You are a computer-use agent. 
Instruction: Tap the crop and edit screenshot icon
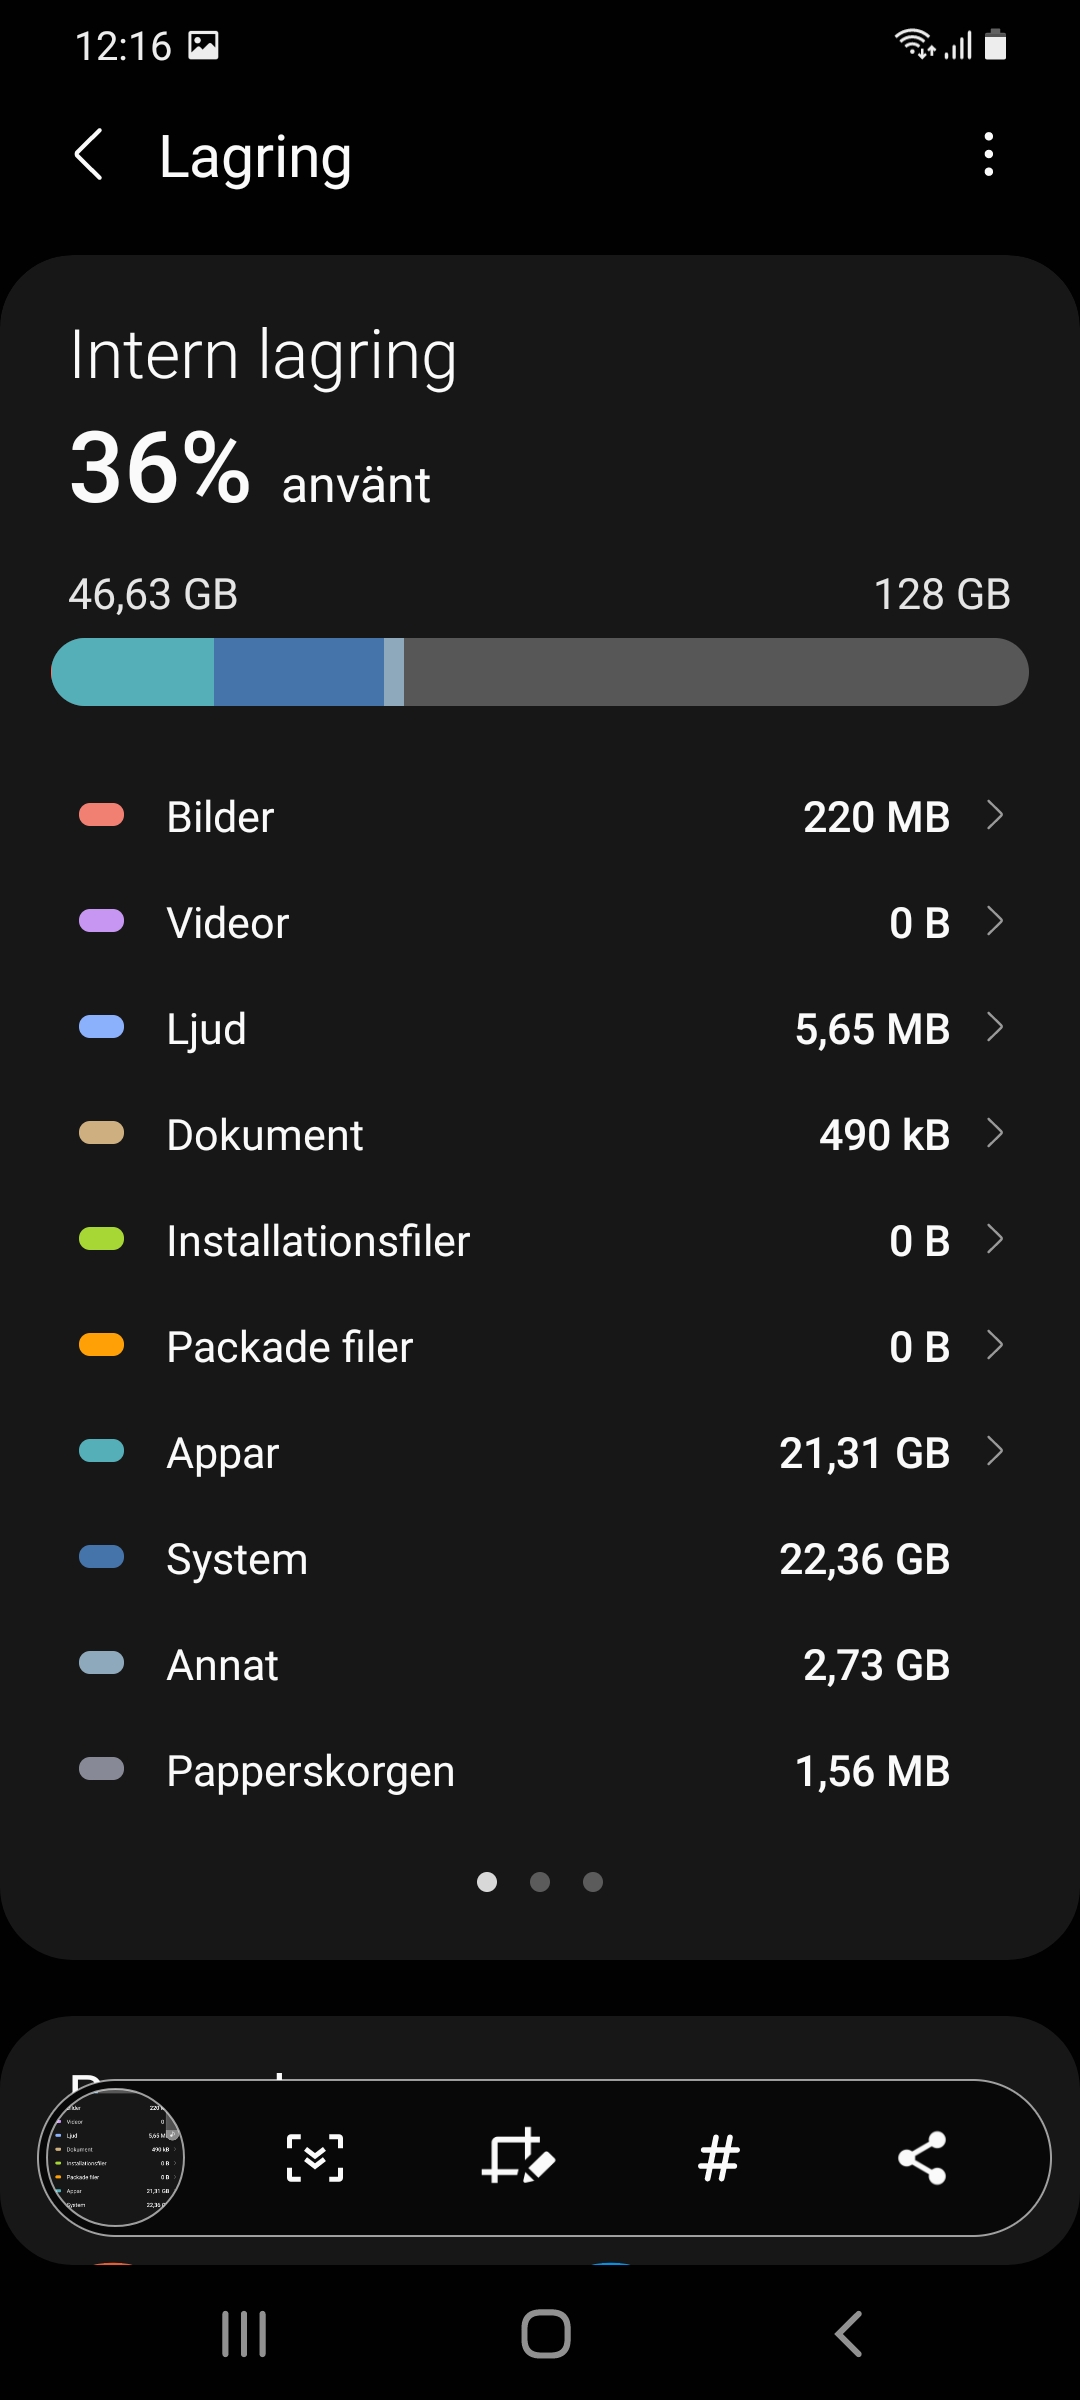[518, 2158]
